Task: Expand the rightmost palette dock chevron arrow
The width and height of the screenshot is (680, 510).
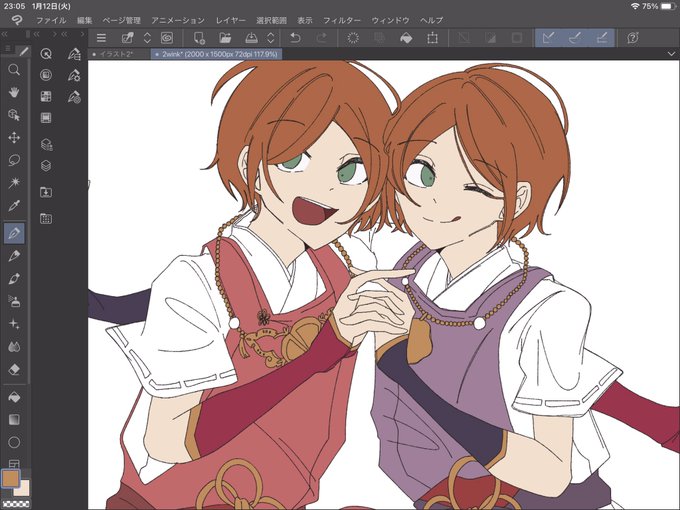Action: pos(82,34)
